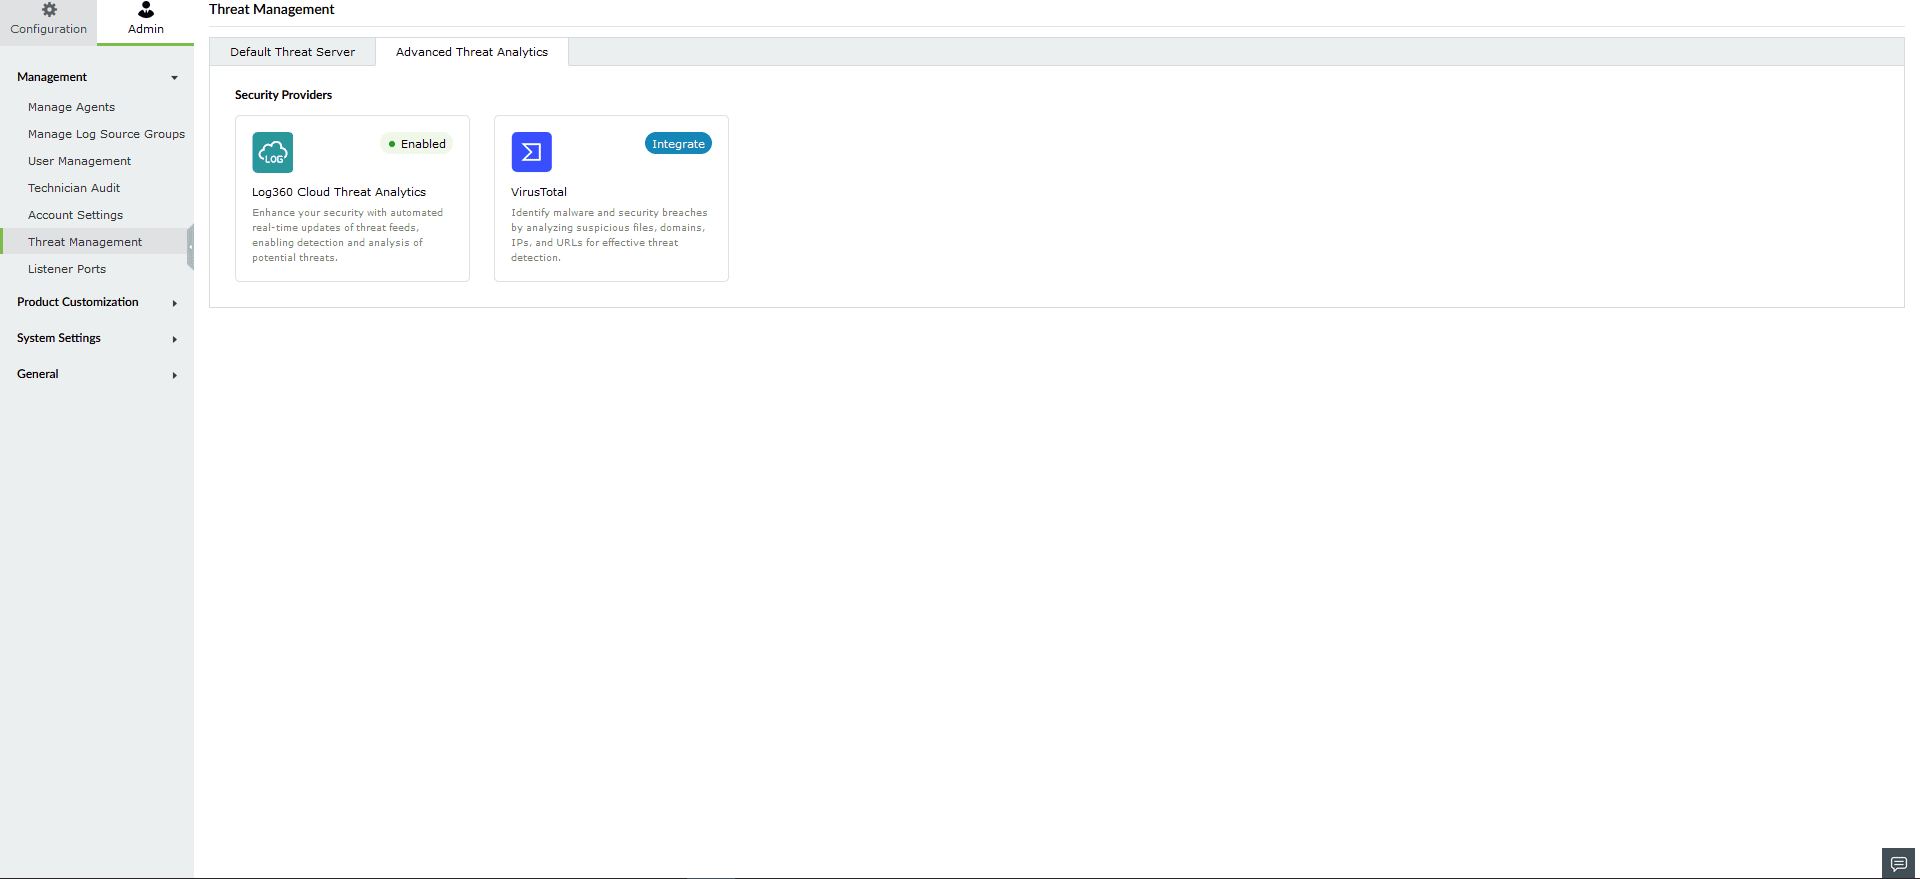Click Integrate button for VirusTotal
Screen dimensions: 1920x879
(678, 144)
